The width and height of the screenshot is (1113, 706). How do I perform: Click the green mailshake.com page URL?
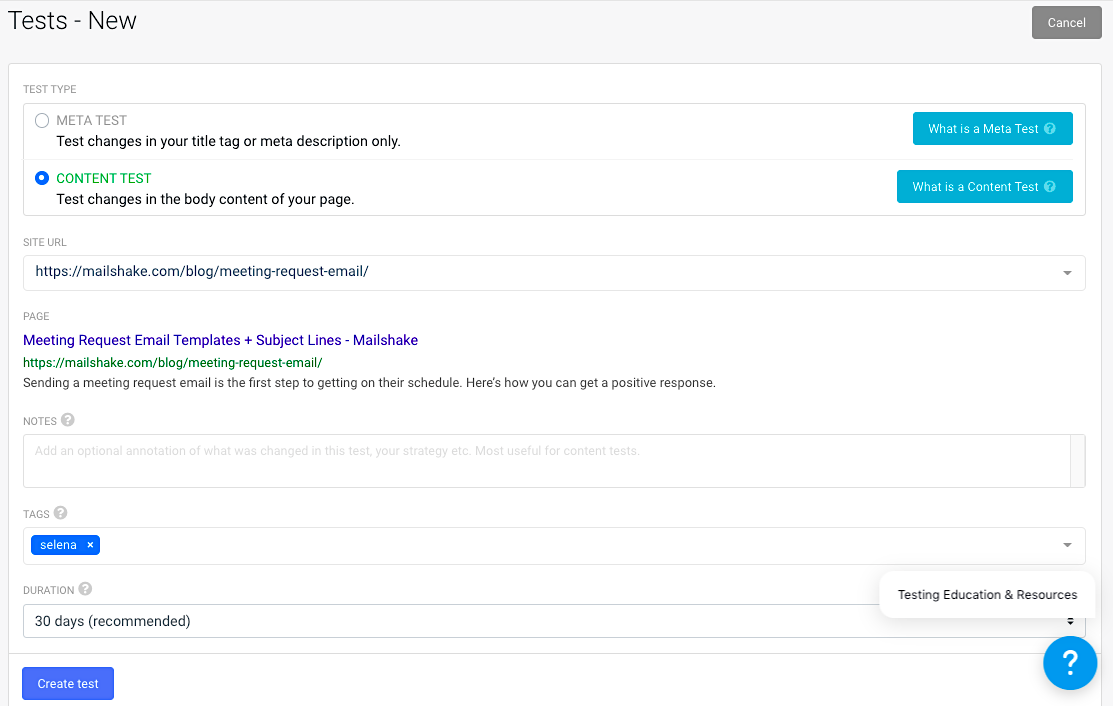pyautogui.click(x=172, y=363)
